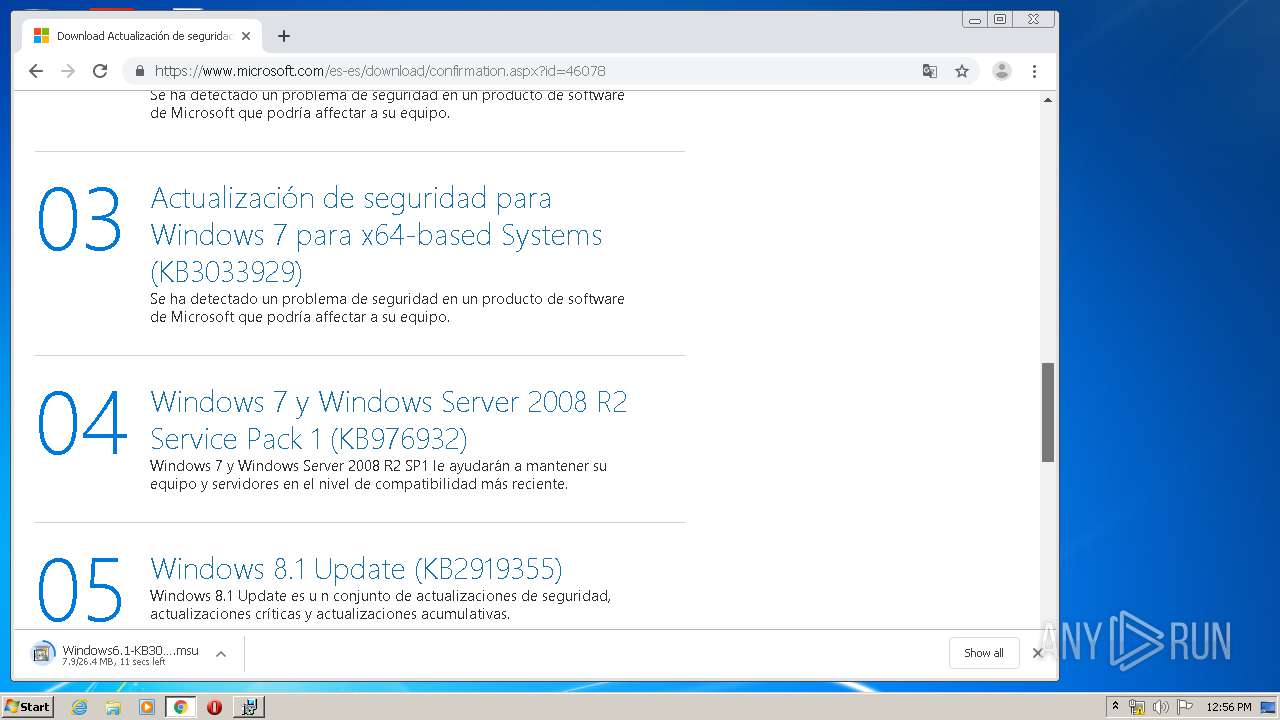1280x720 pixels.
Task: Go back to the previous page
Action: pos(36,71)
